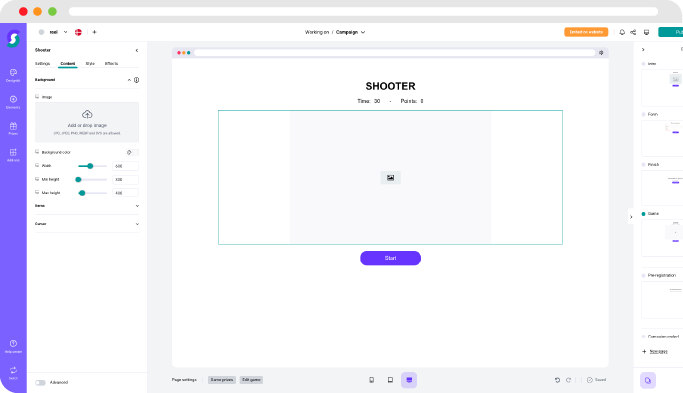The width and height of the screenshot is (683, 393).
Task: Click the side tab arrow on the pages panel edge
Action: click(631, 217)
